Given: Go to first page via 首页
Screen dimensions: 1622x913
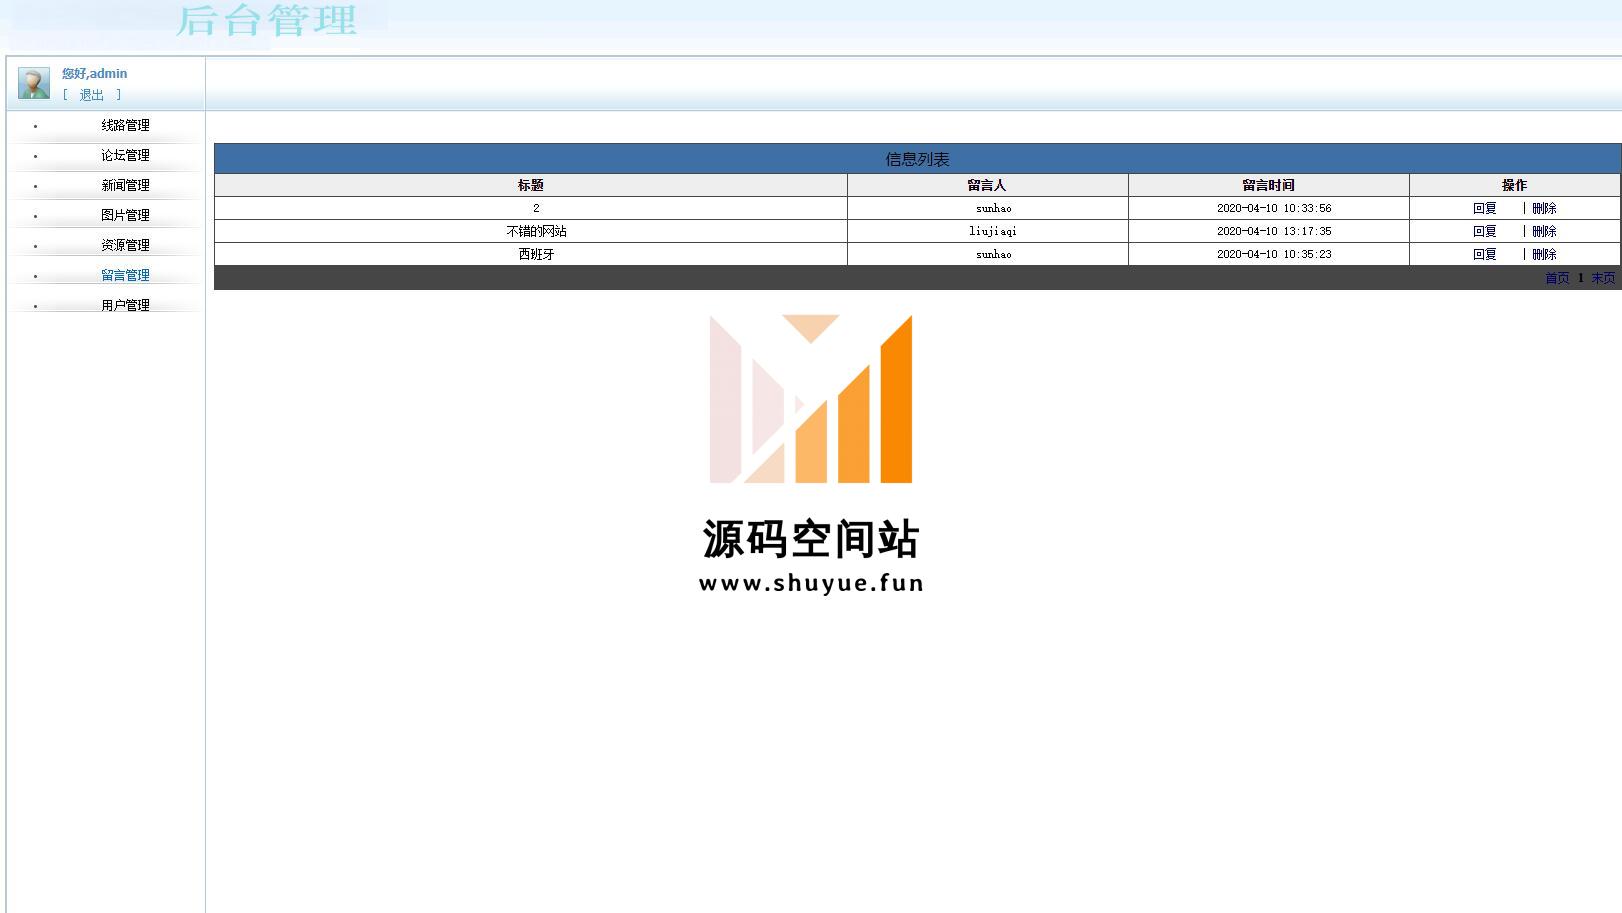Looking at the screenshot, I should [x=1557, y=278].
